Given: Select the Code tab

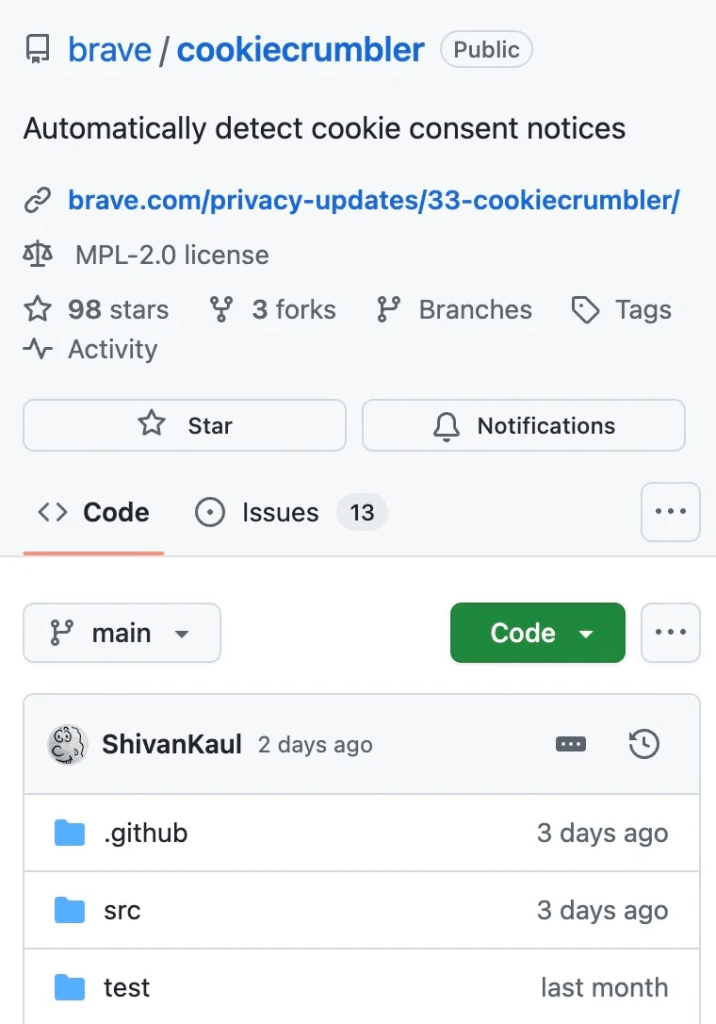Looking at the screenshot, I should pos(94,513).
